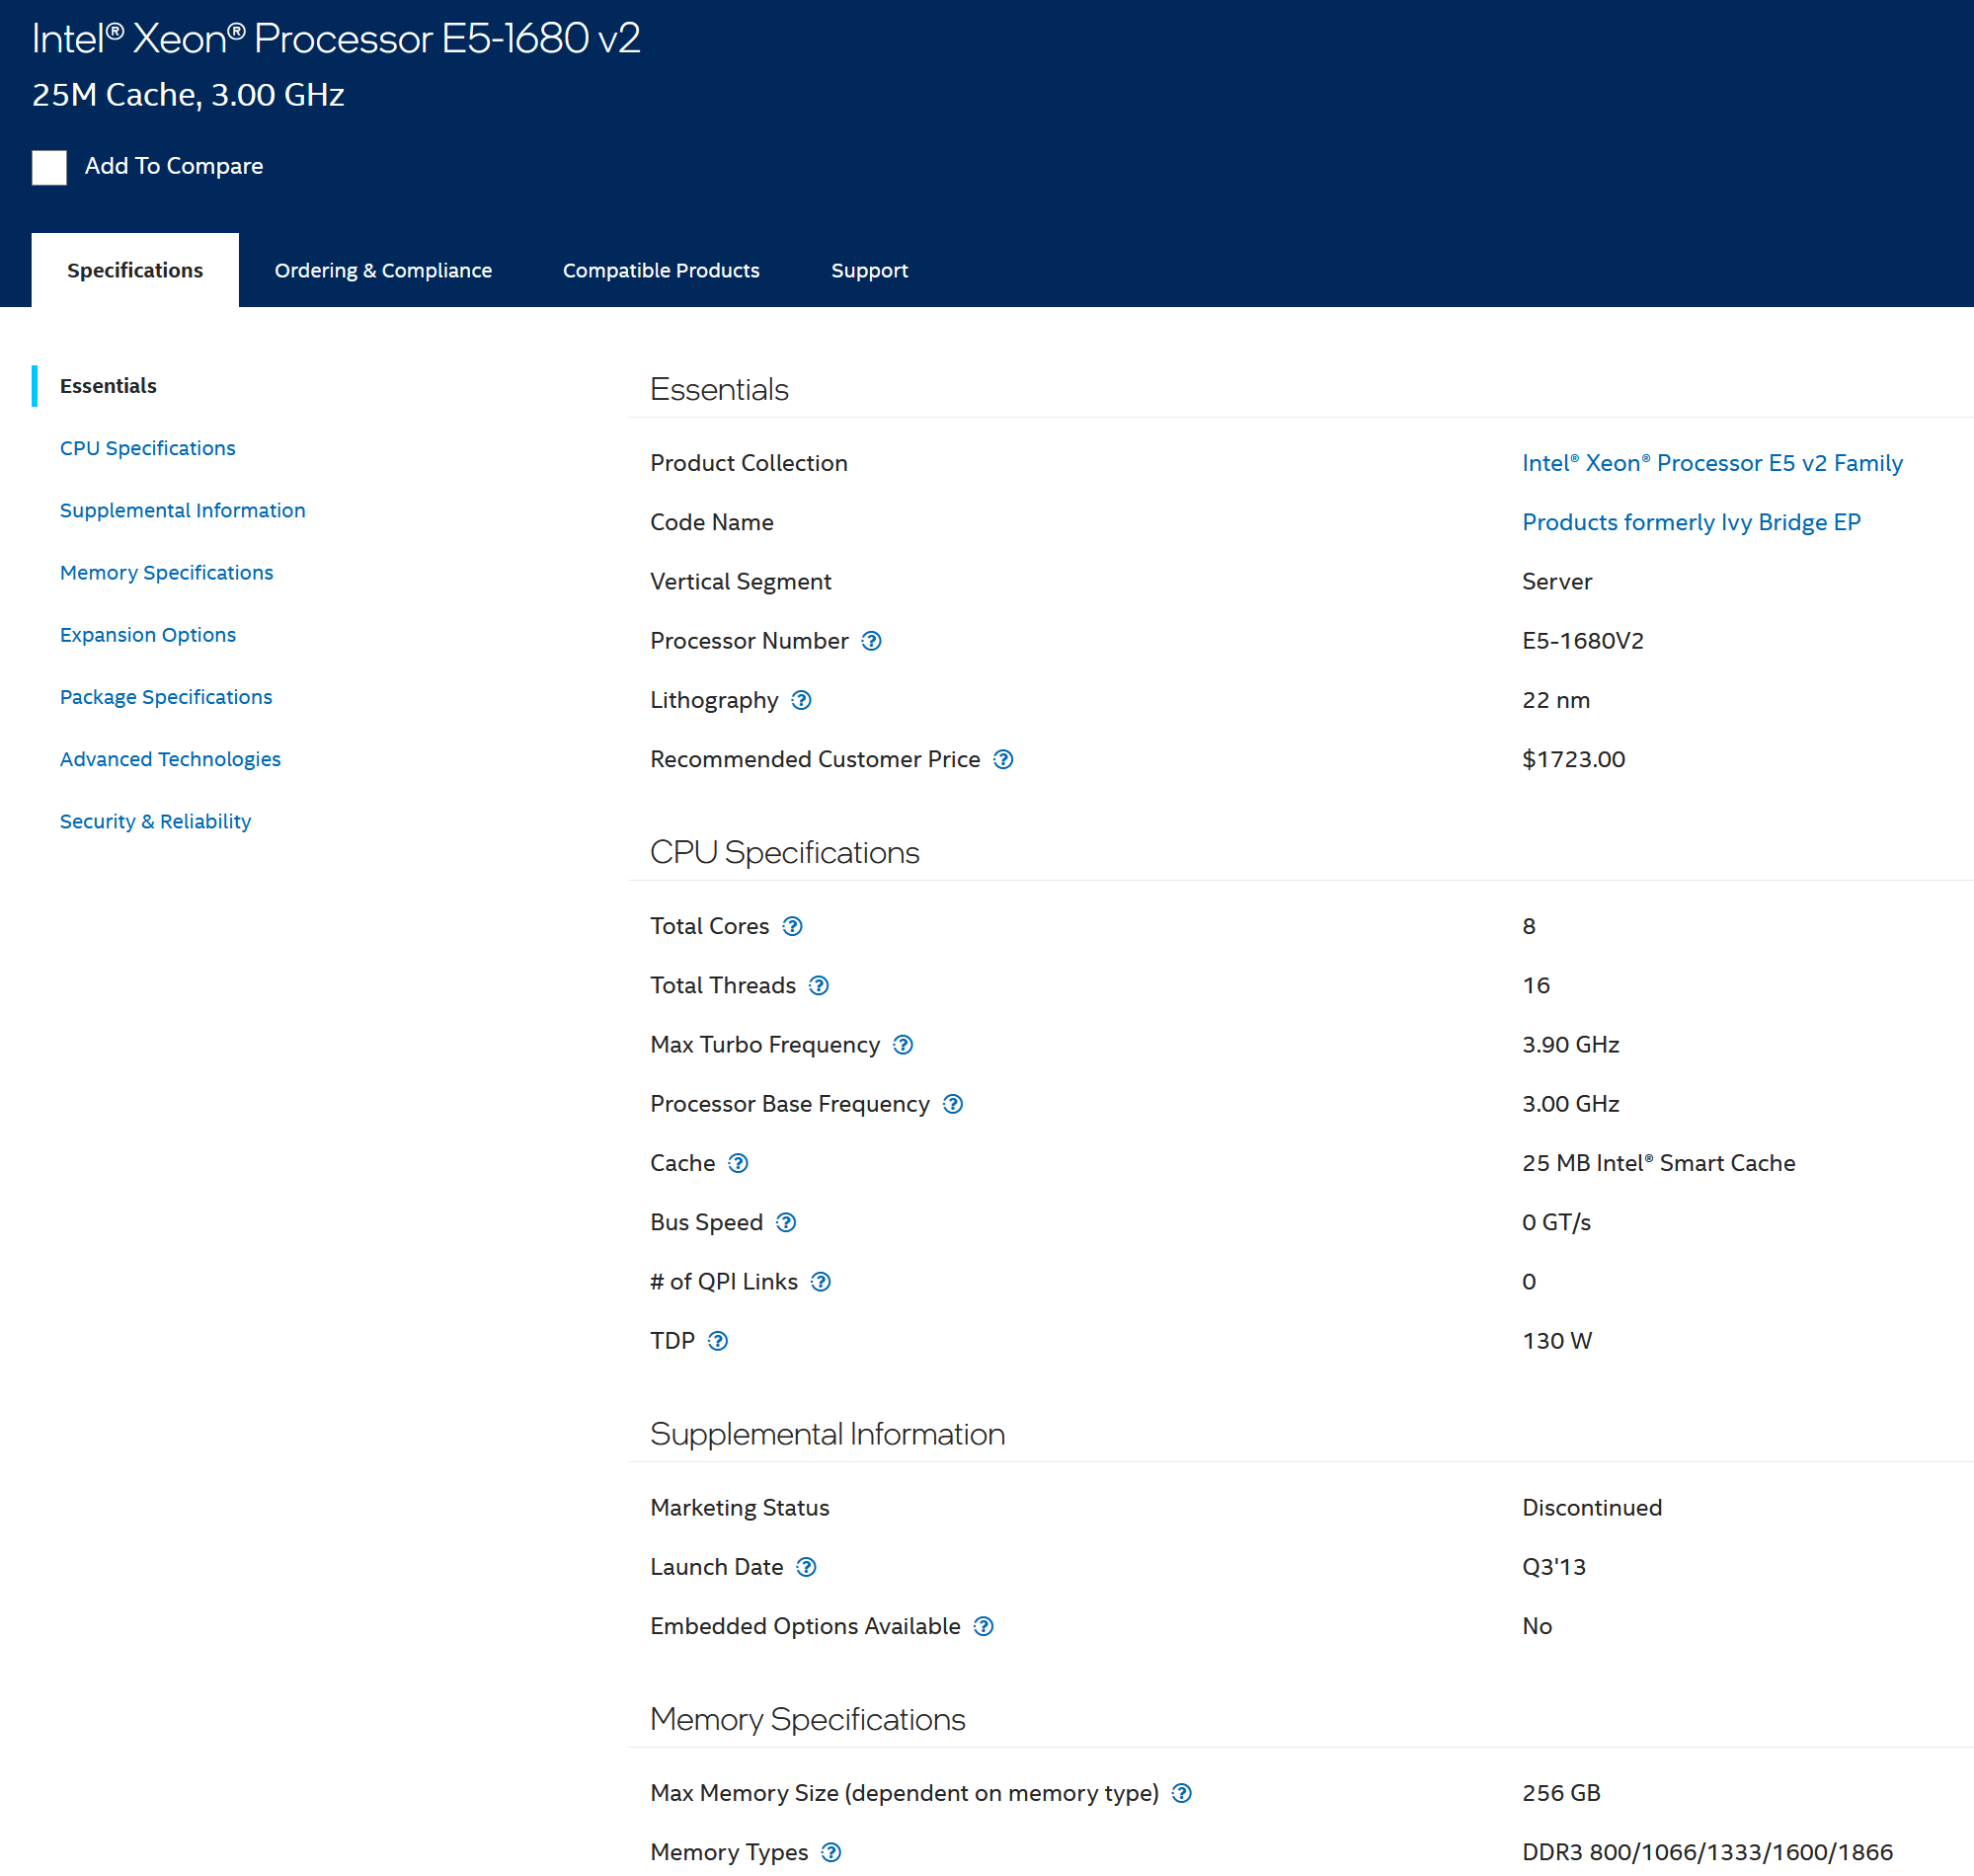Click help icon next to Processor Number

[871, 641]
